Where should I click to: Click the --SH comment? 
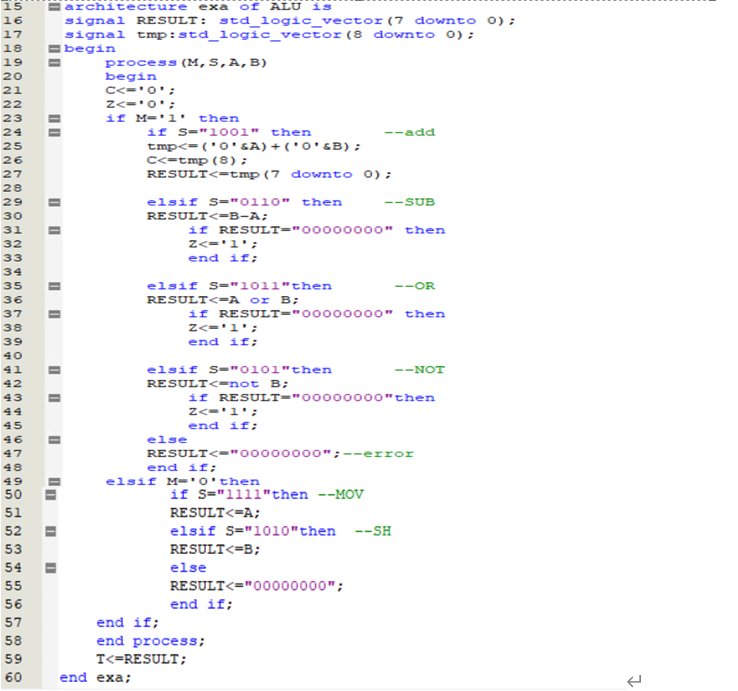click(x=373, y=531)
